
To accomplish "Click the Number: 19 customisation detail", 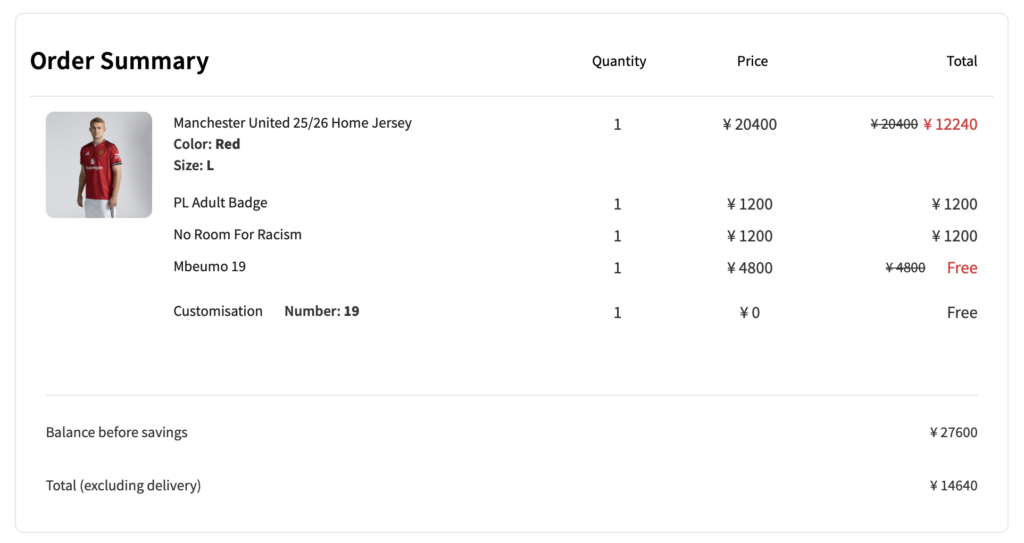I will coord(321,311).
